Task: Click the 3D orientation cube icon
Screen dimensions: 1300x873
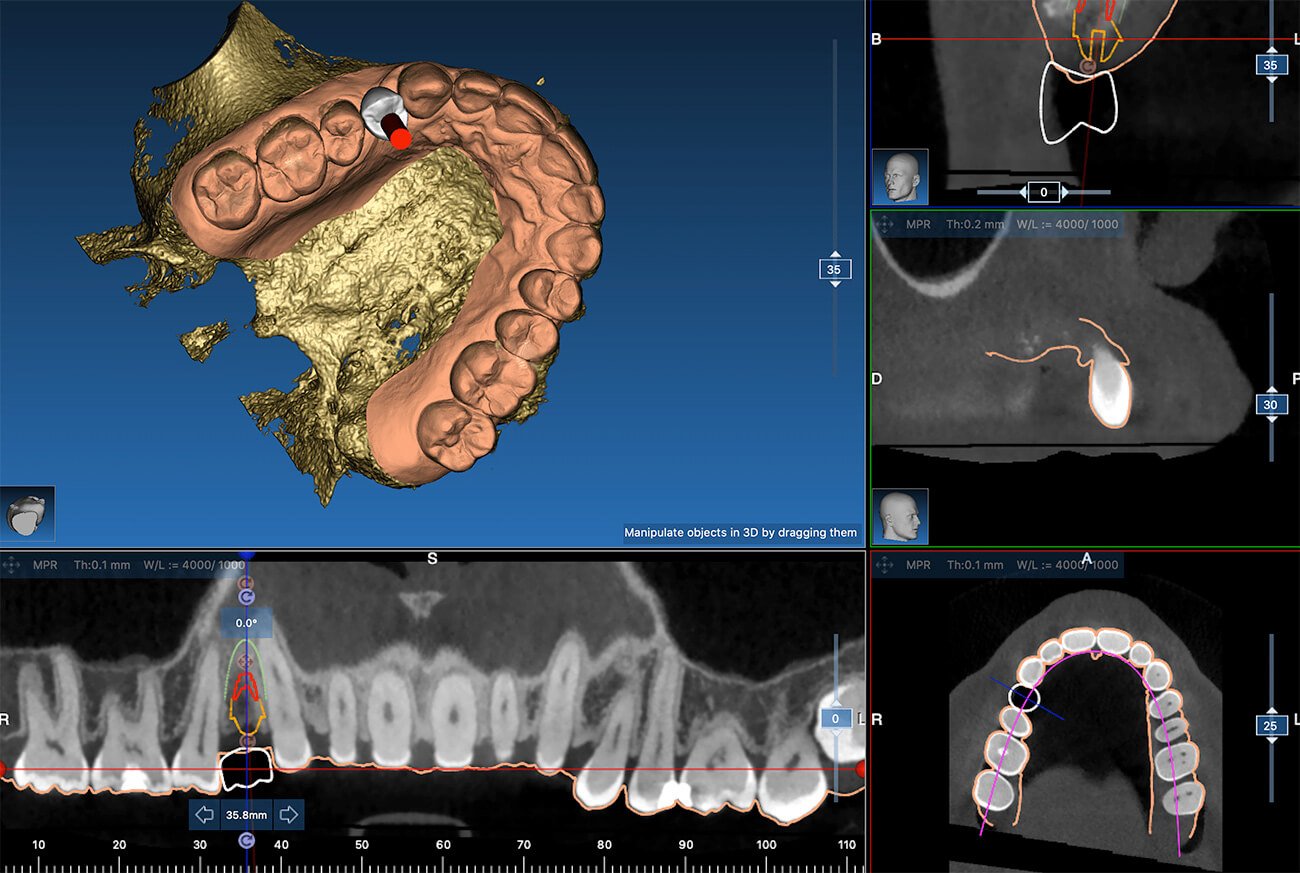Action: tap(27, 514)
